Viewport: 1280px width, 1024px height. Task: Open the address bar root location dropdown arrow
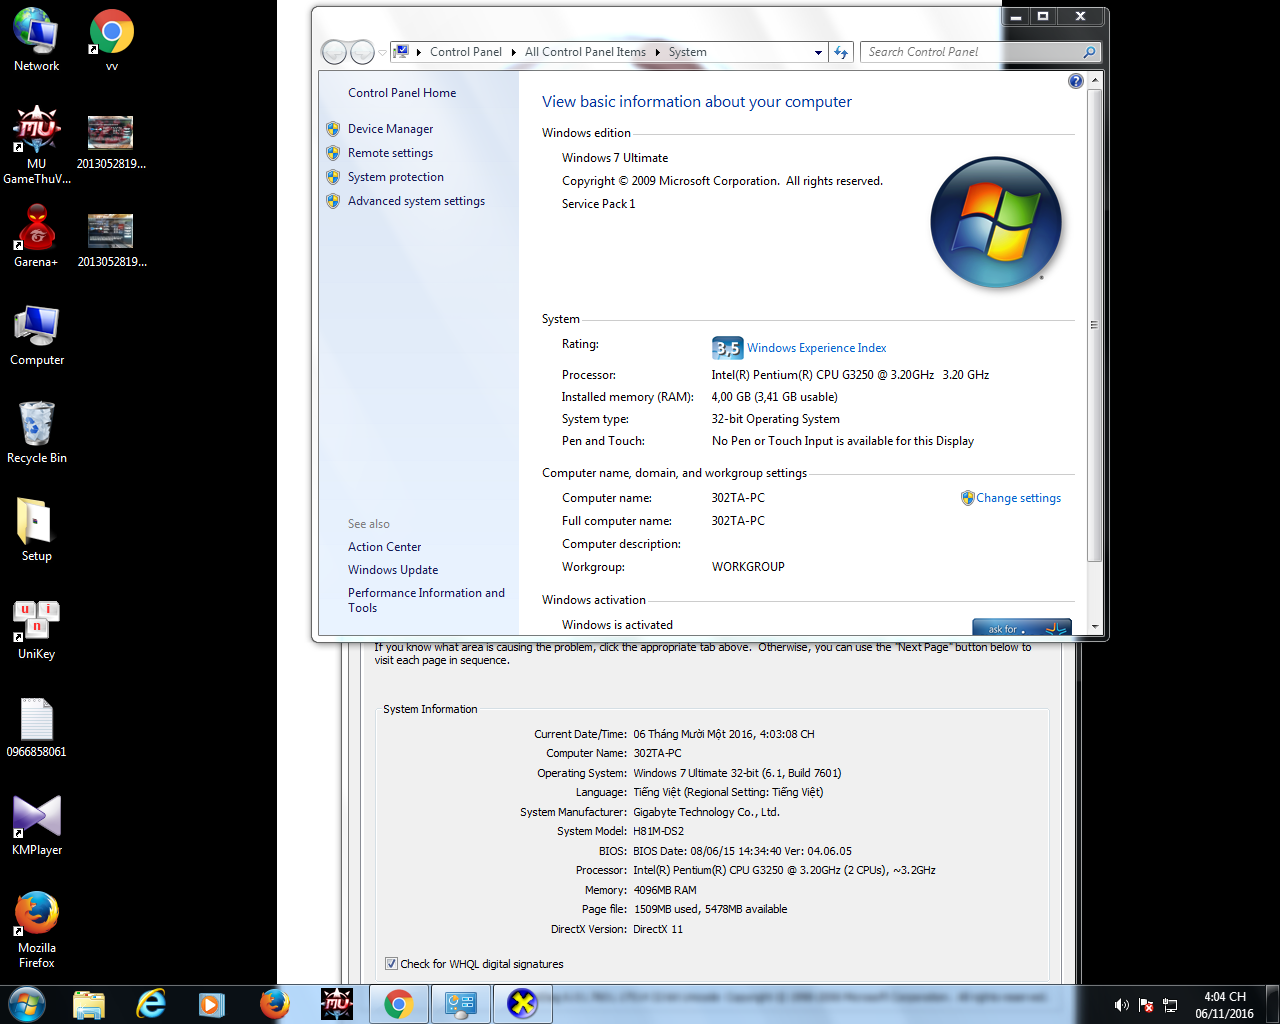pos(418,52)
